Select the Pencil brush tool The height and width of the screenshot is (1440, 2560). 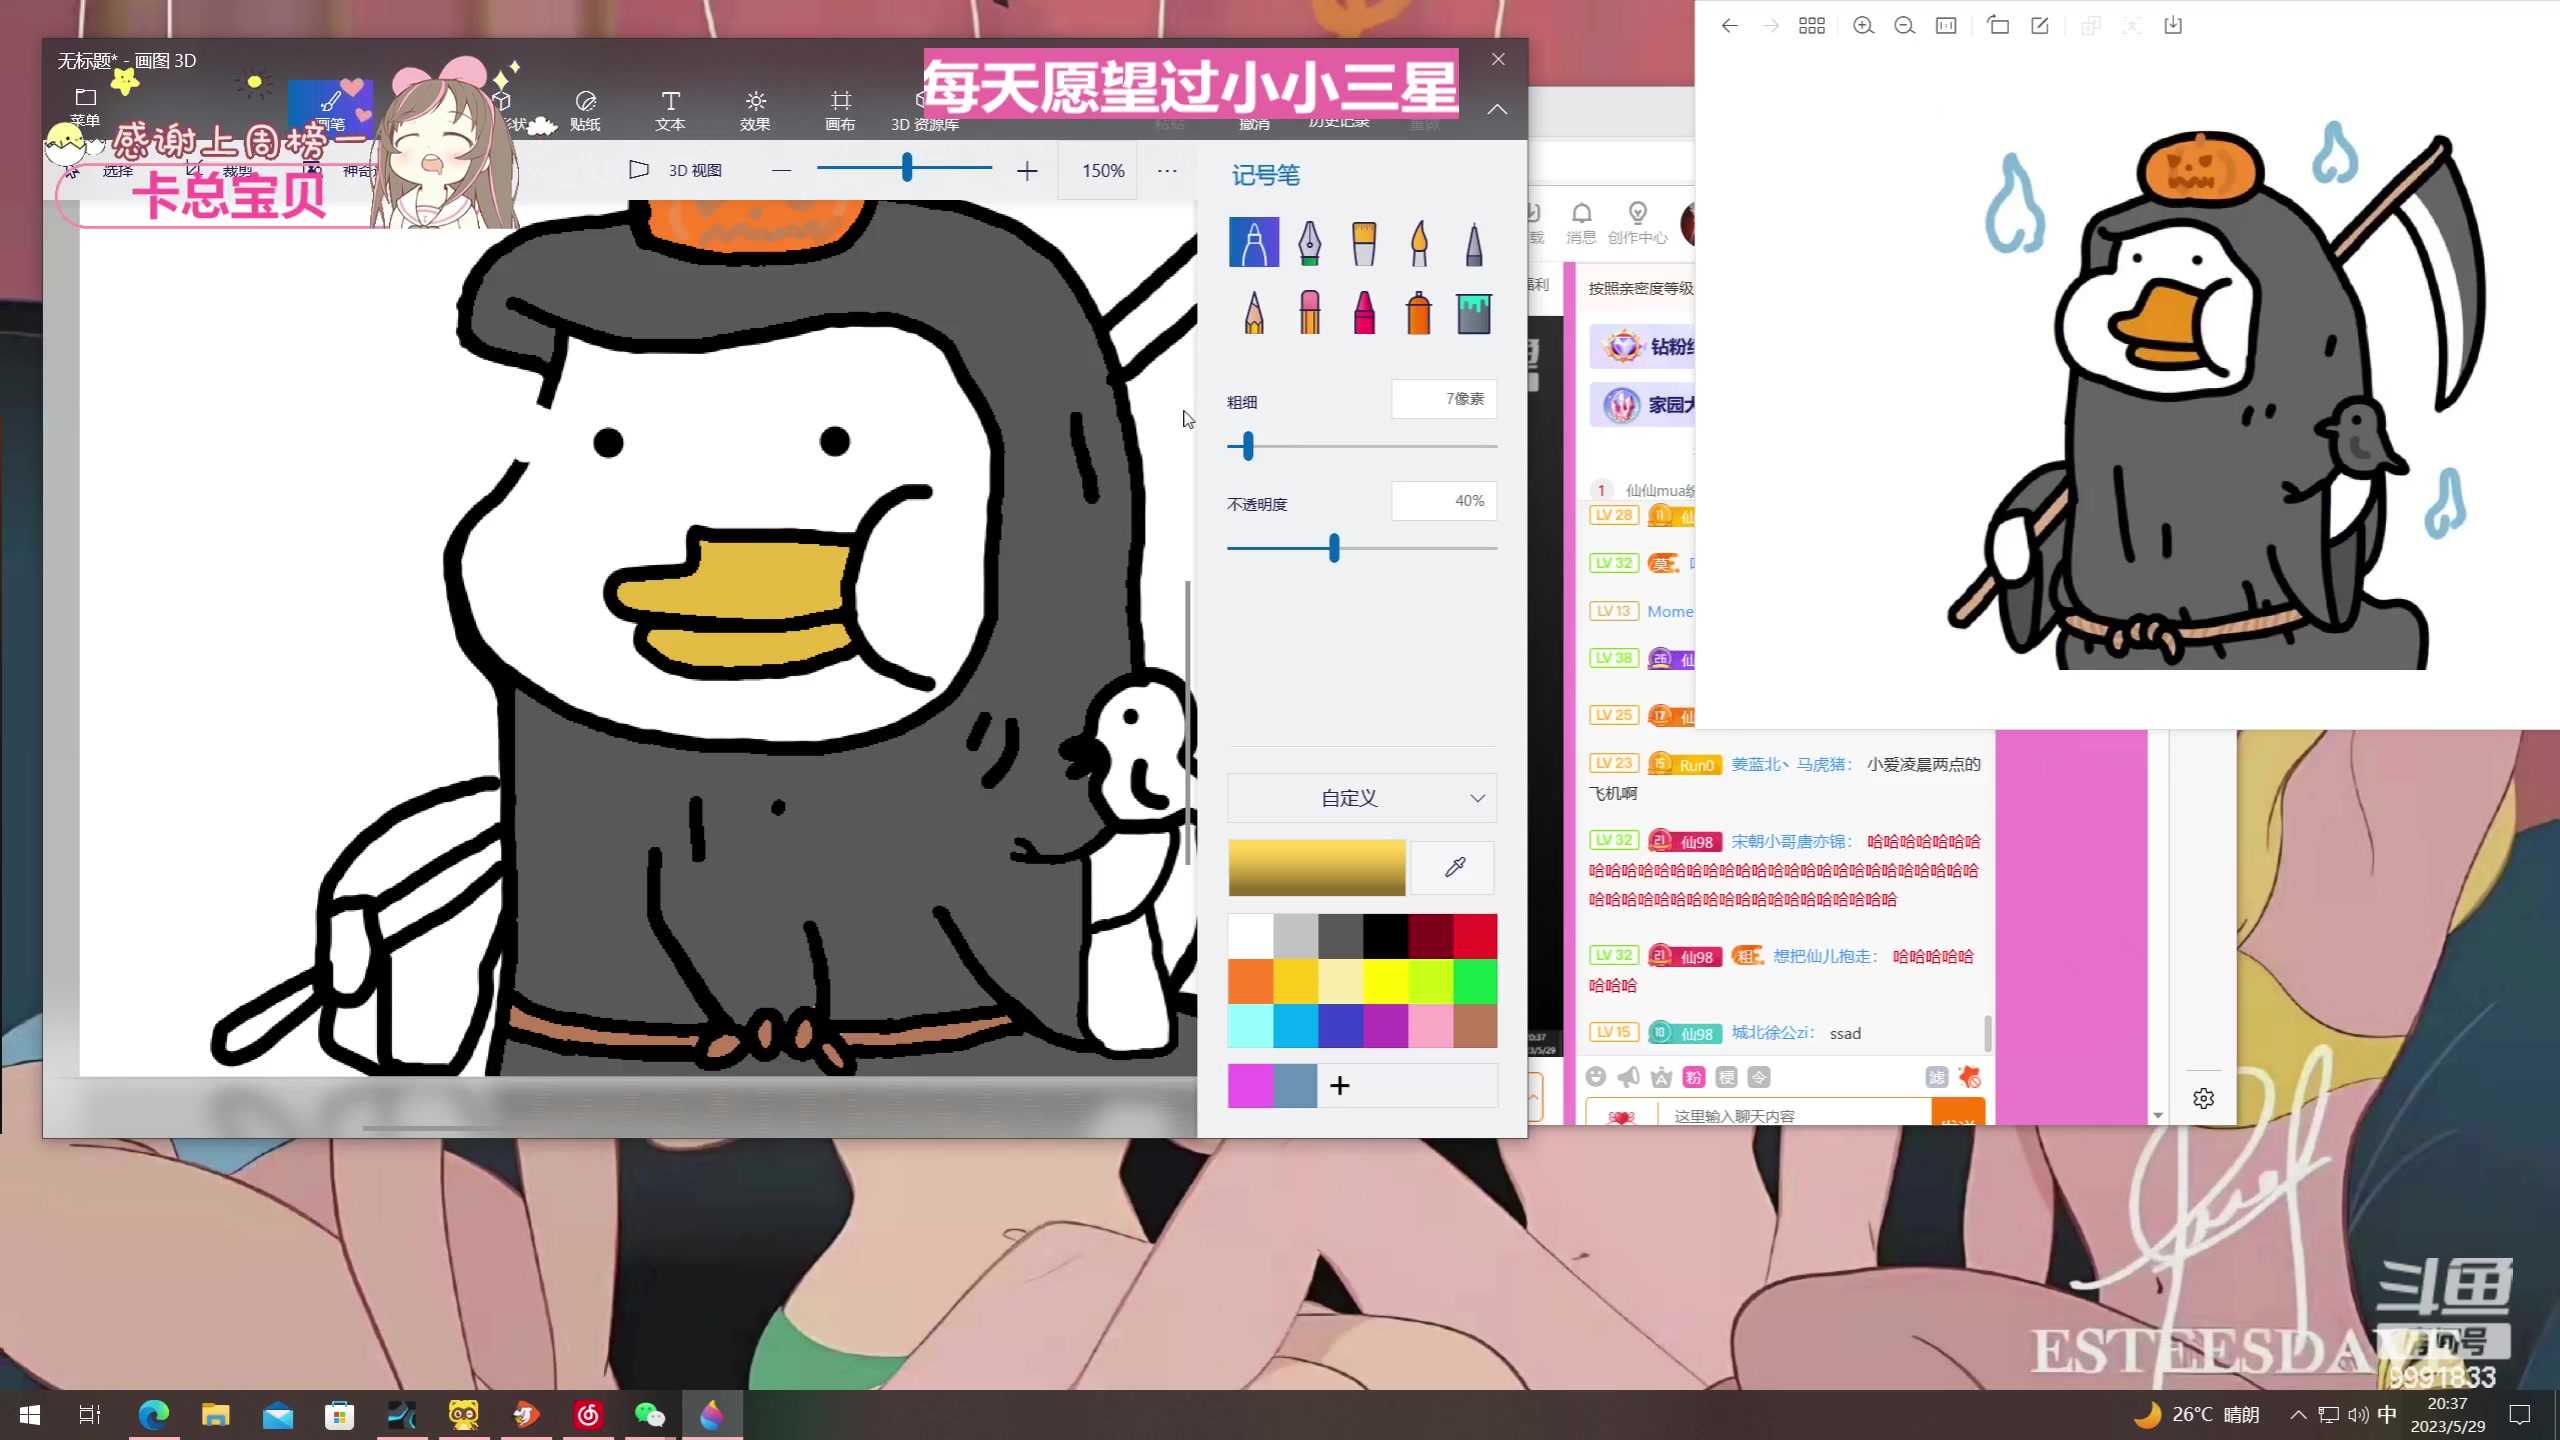1254,313
